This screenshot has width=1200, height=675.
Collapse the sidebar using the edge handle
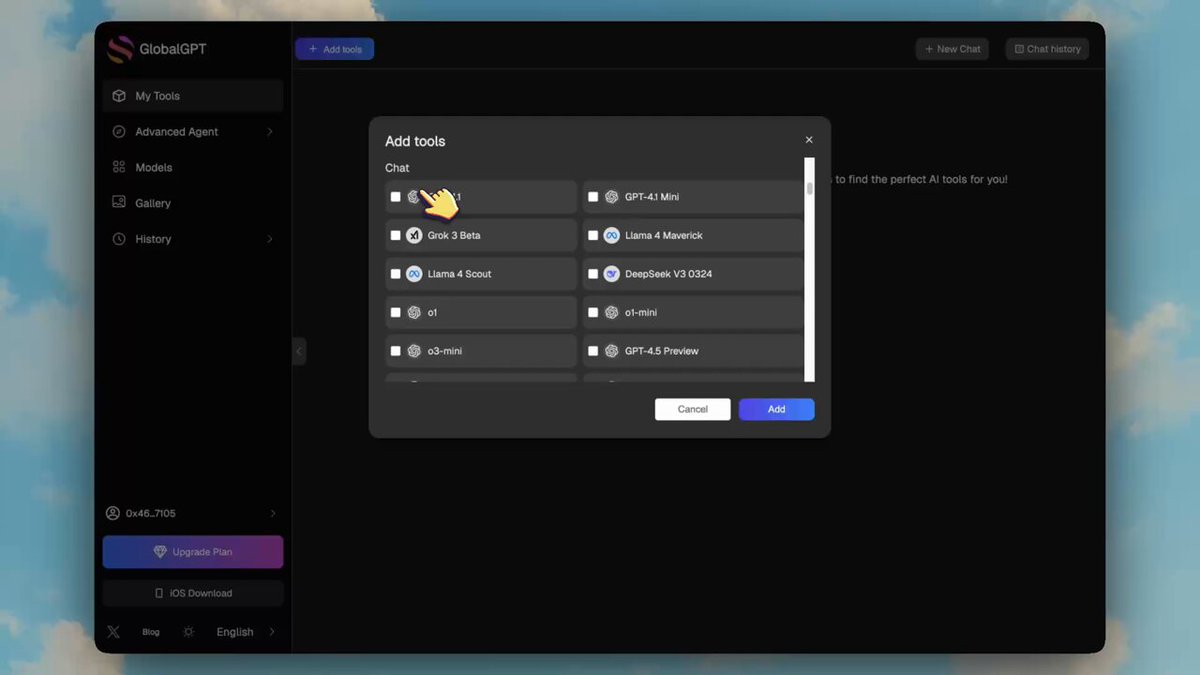click(299, 351)
